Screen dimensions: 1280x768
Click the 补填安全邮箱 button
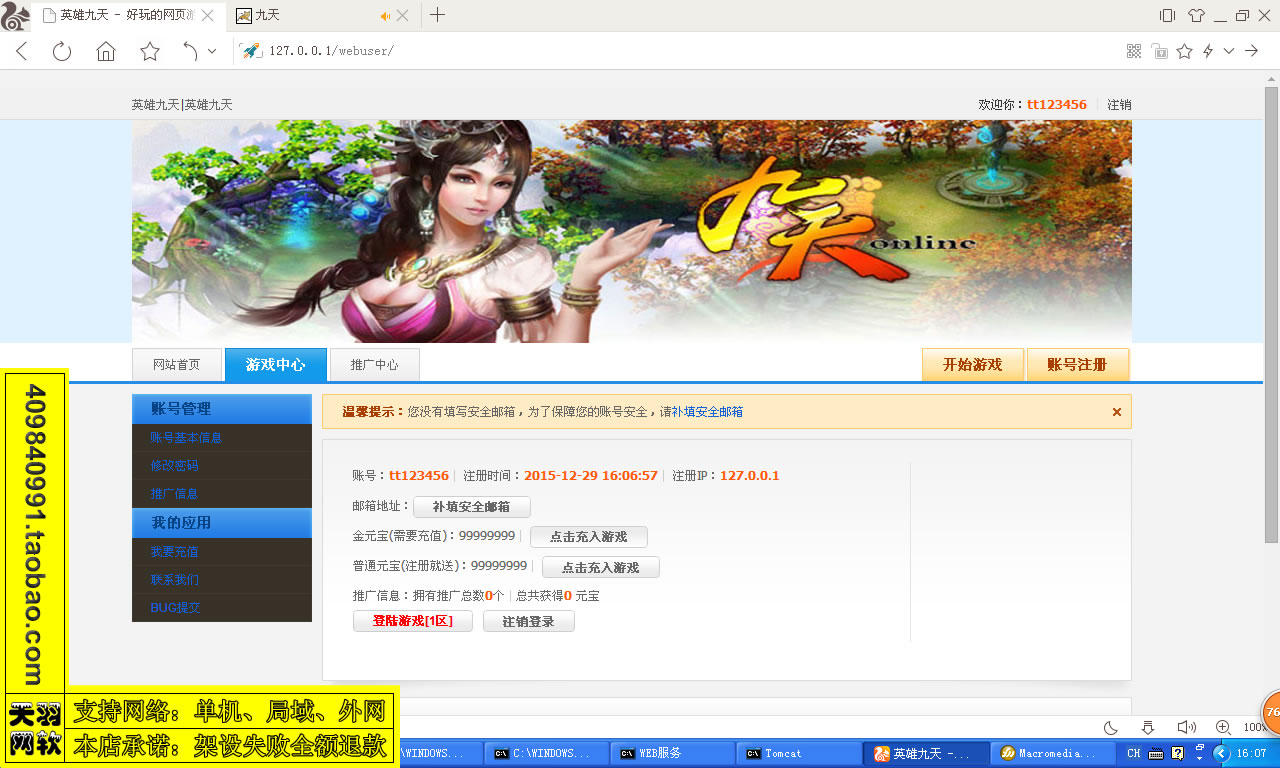point(471,507)
